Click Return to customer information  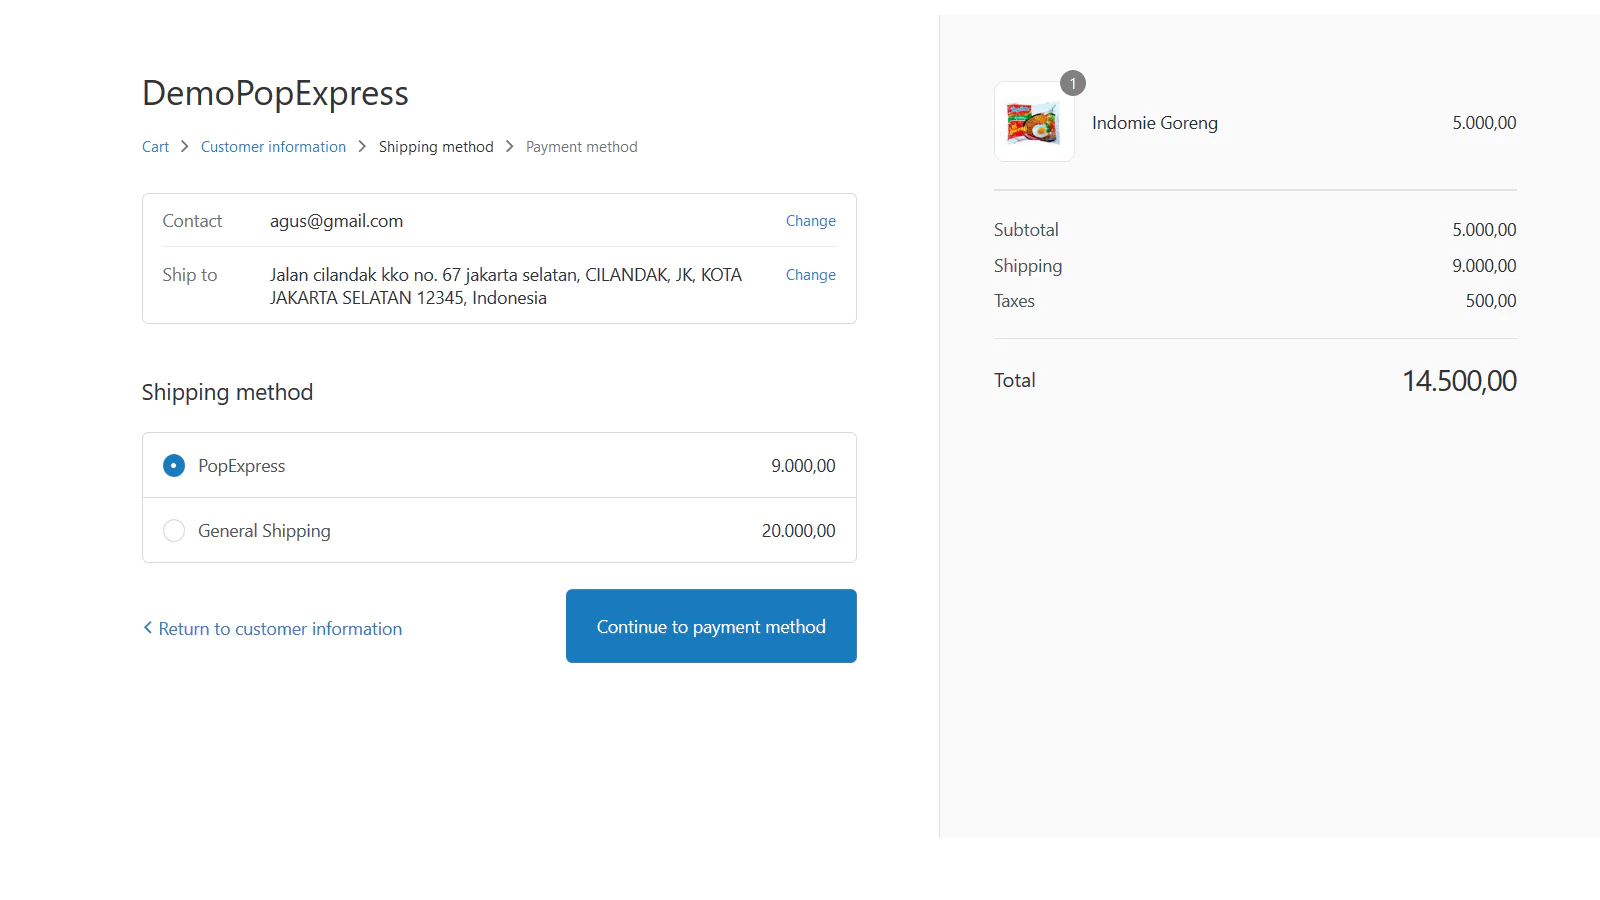coord(280,628)
